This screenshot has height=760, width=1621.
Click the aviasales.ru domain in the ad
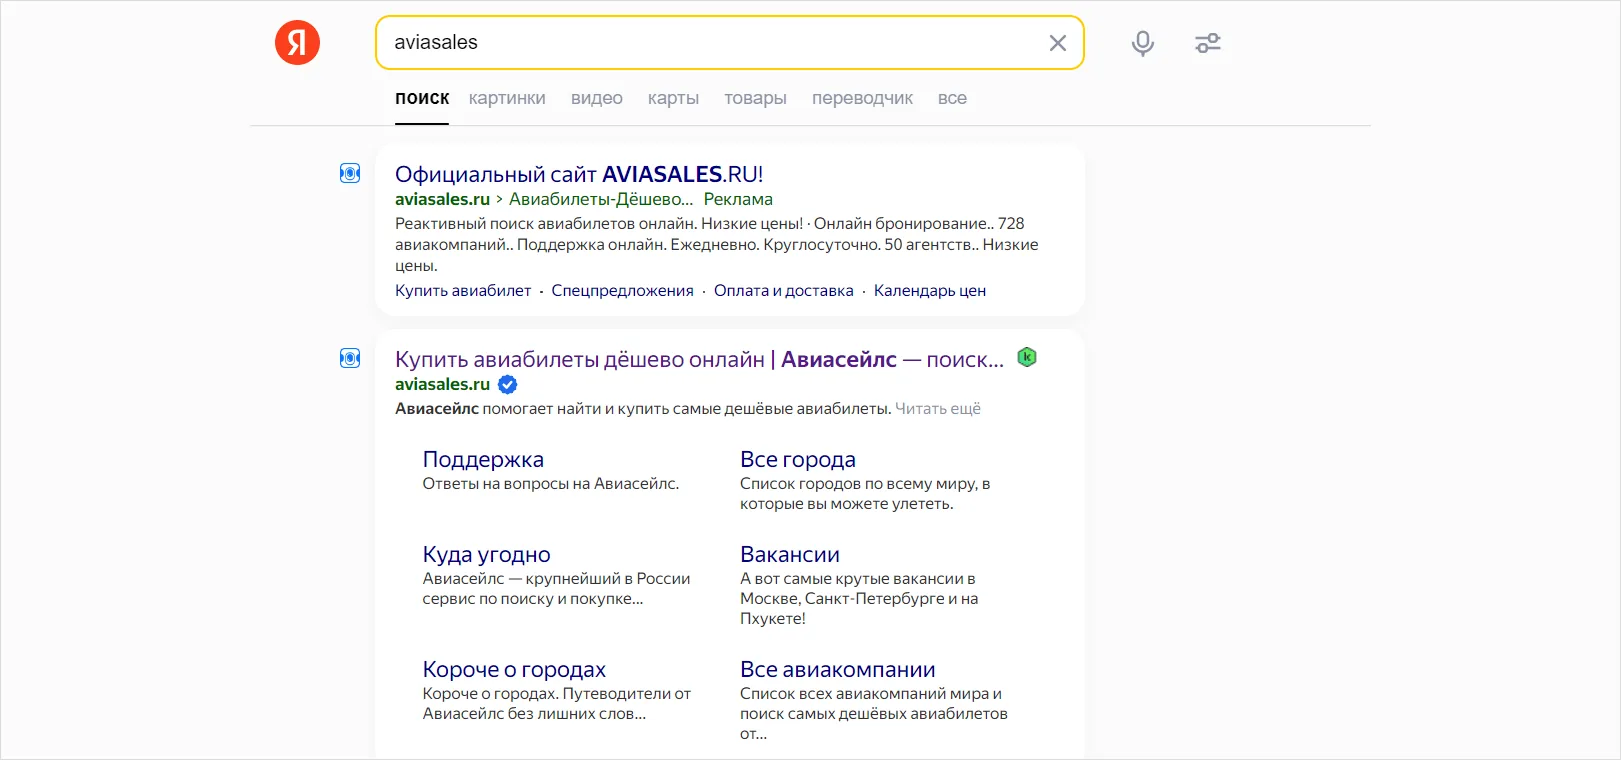(442, 199)
